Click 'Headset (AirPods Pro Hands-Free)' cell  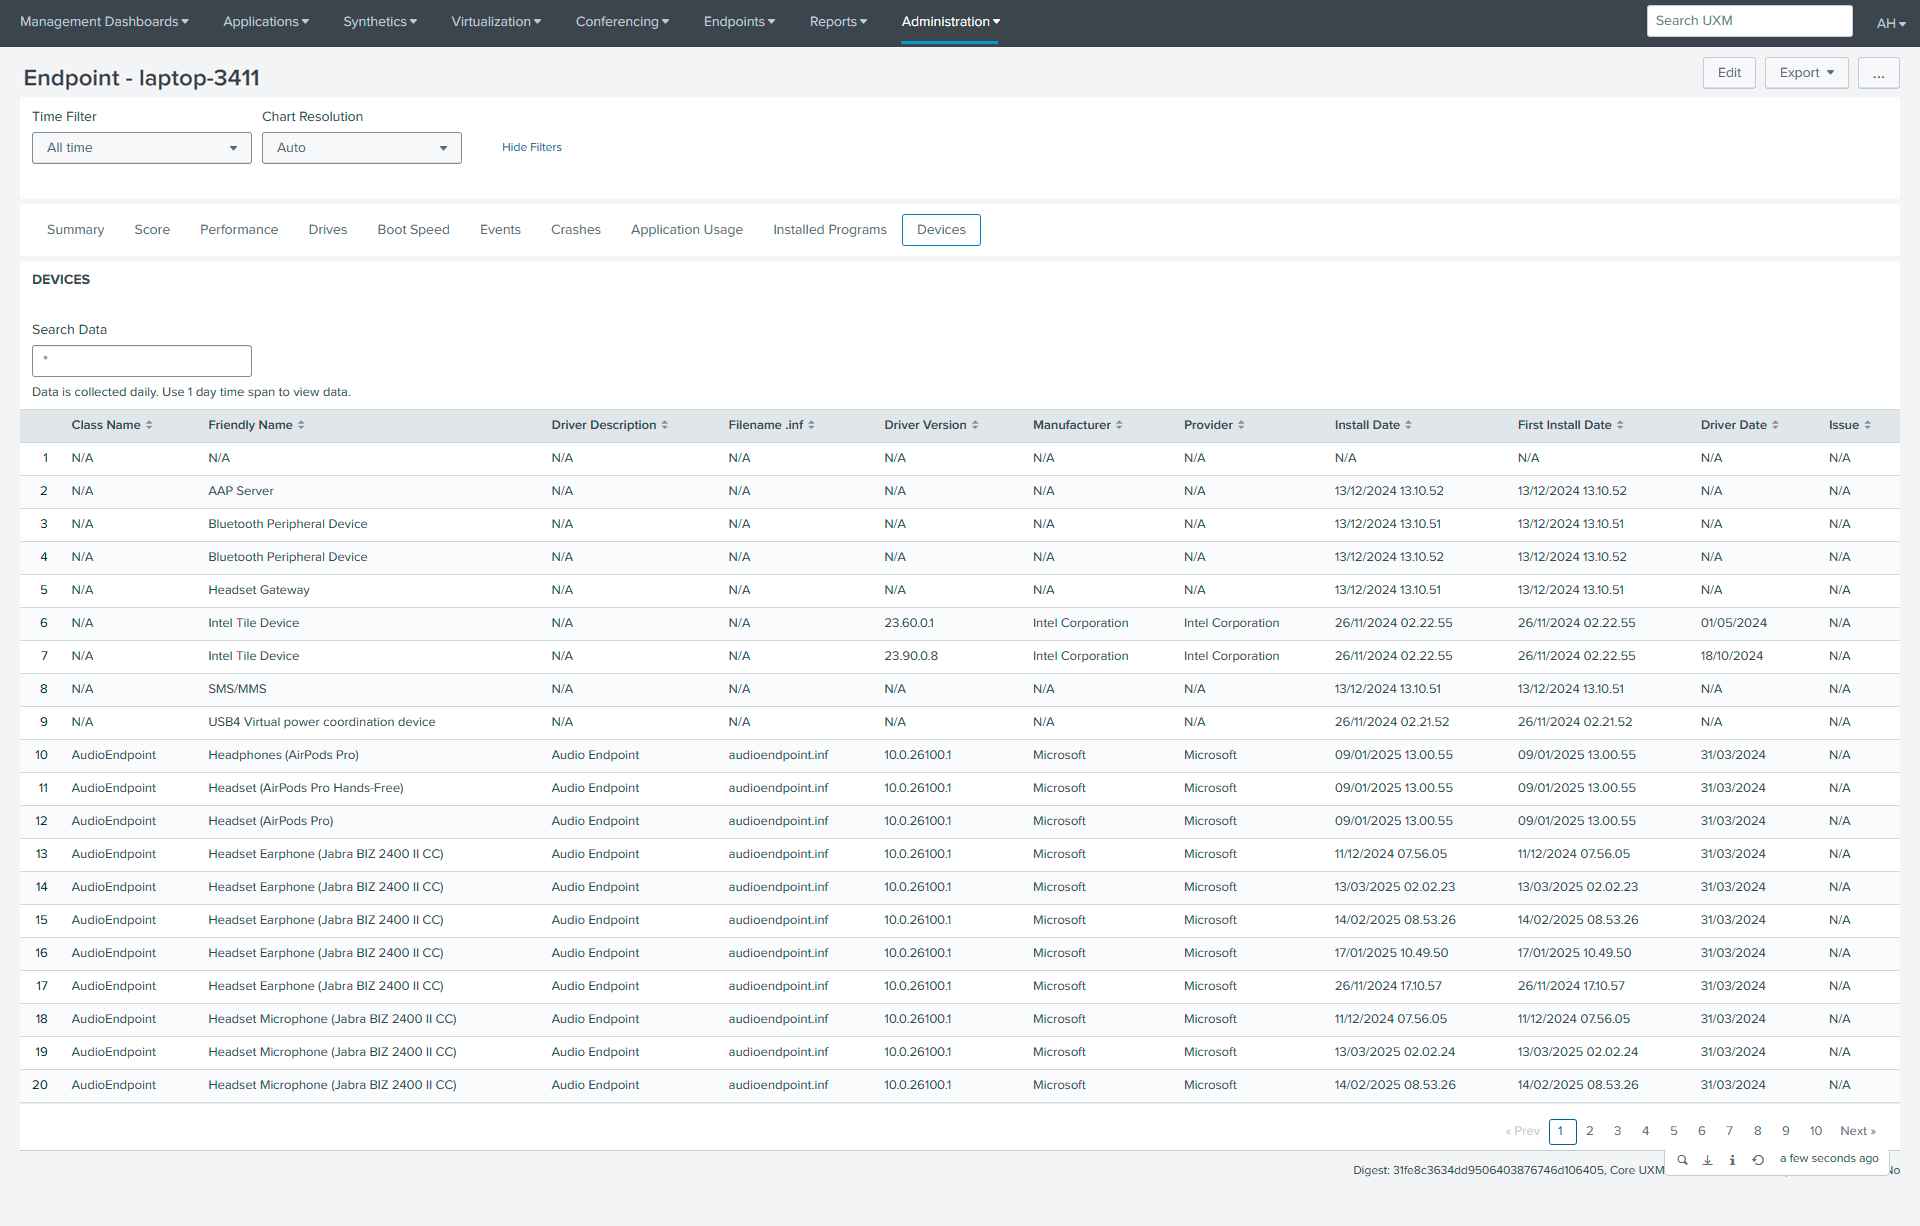[306, 788]
